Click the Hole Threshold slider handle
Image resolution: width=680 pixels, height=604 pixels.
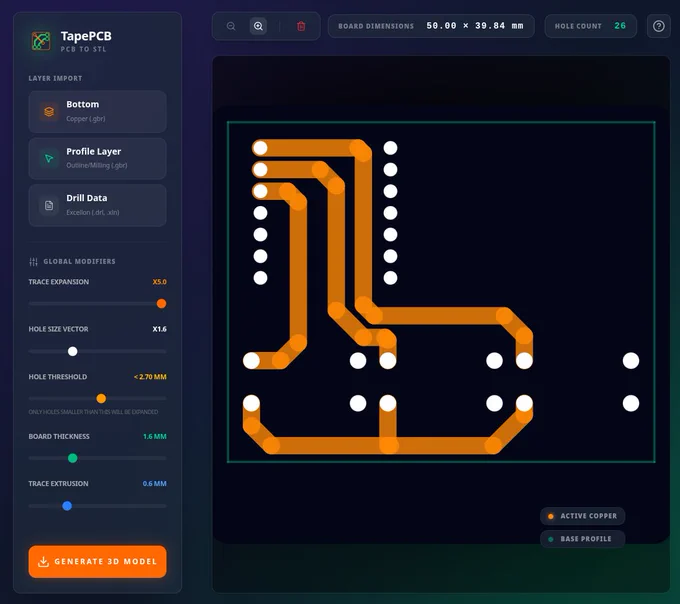coord(101,398)
